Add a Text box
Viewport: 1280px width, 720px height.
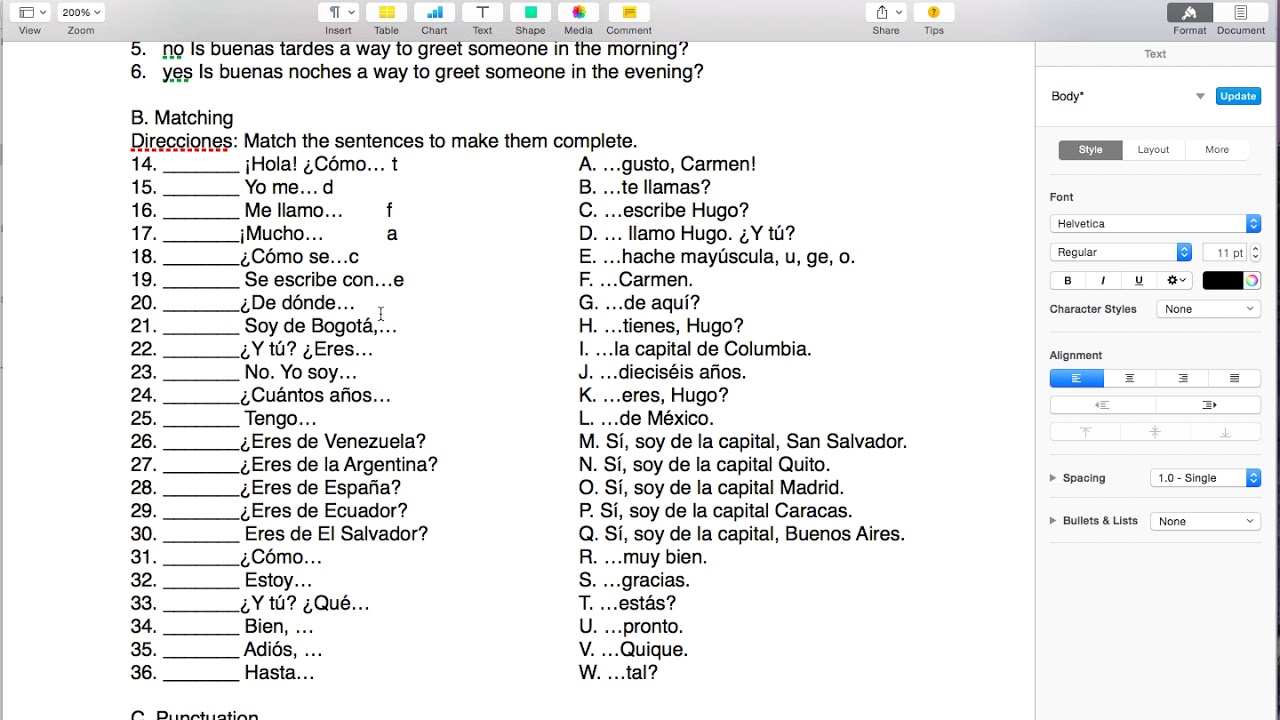tap(482, 12)
